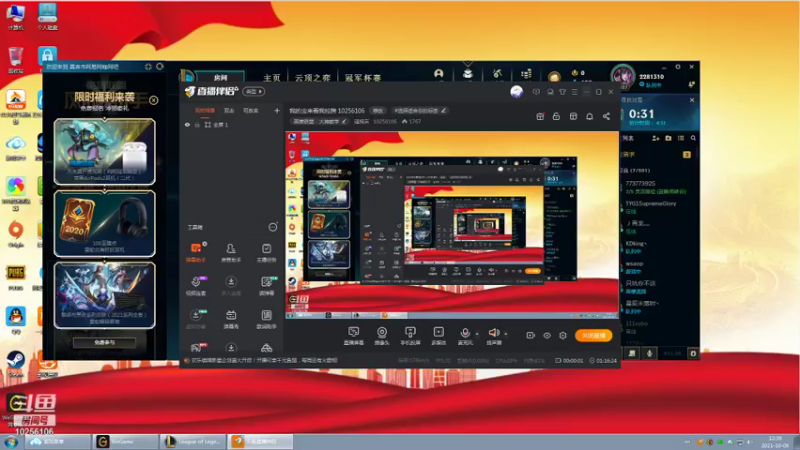
Task: Open the 主页 tab in League client
Action: click(272, 78)
